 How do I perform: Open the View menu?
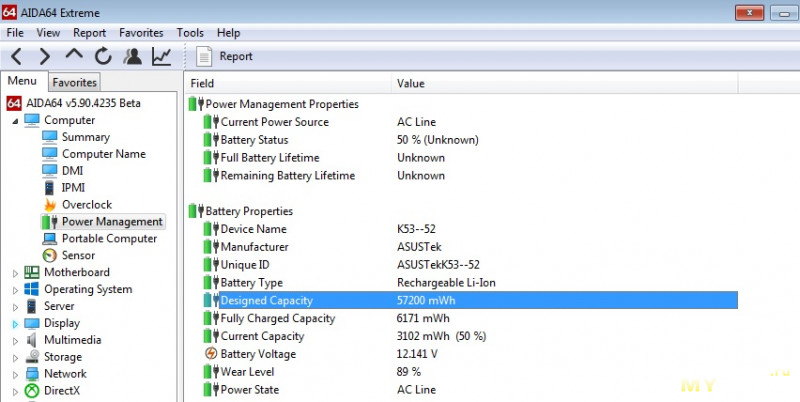[48, 33]
